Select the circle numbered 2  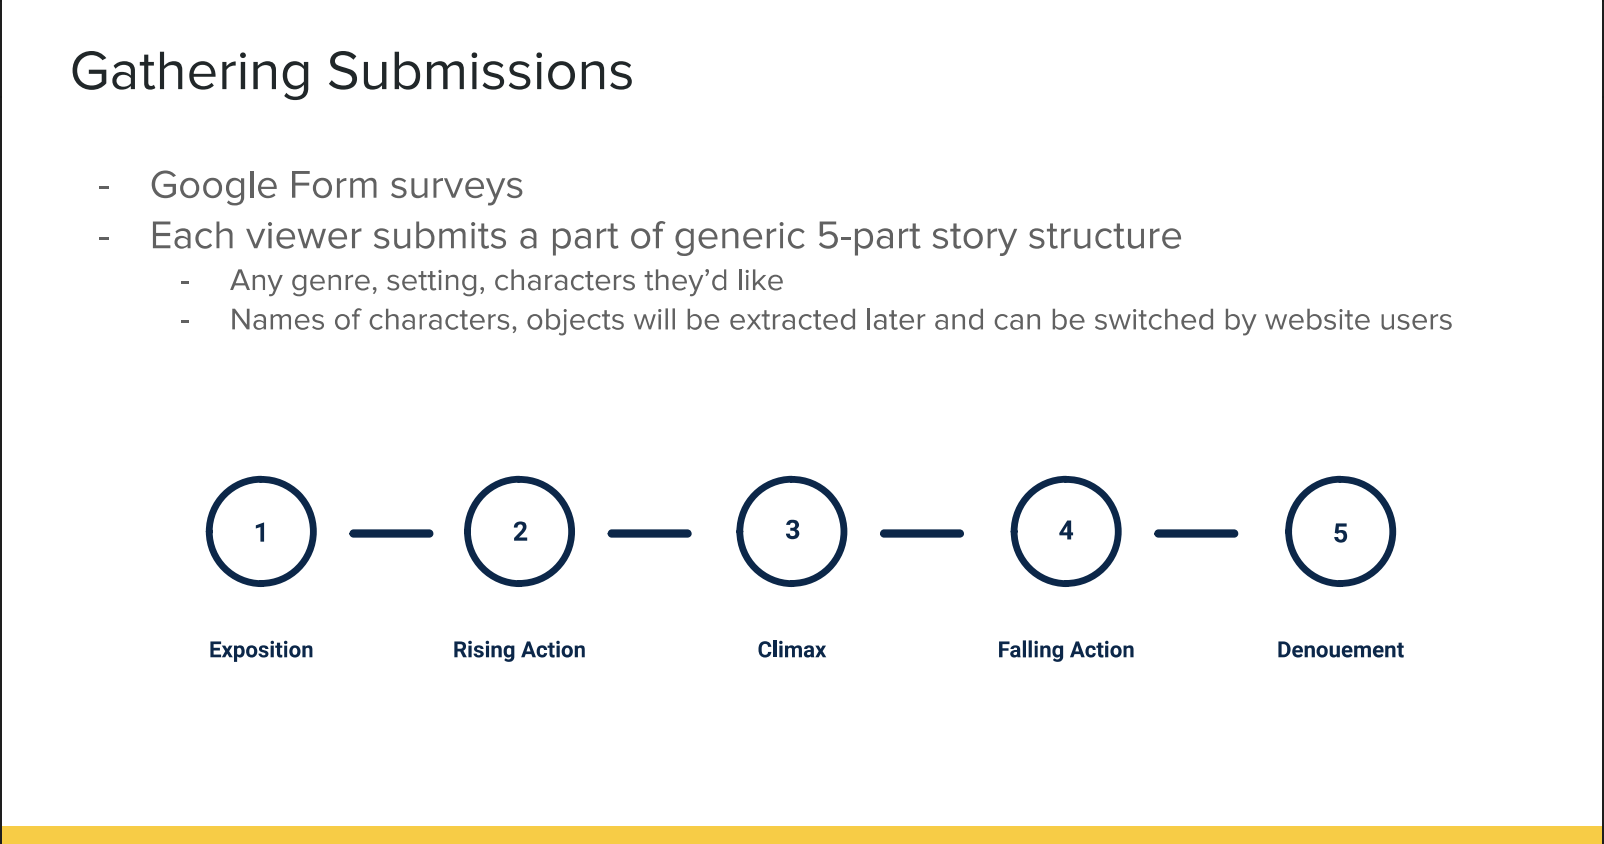click(x=519, y=531)
